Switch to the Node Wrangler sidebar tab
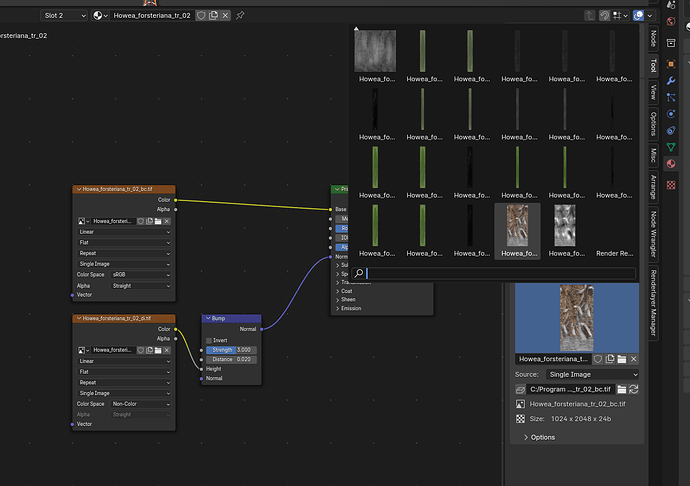The image size is (690, 486). tap(653, 234)
